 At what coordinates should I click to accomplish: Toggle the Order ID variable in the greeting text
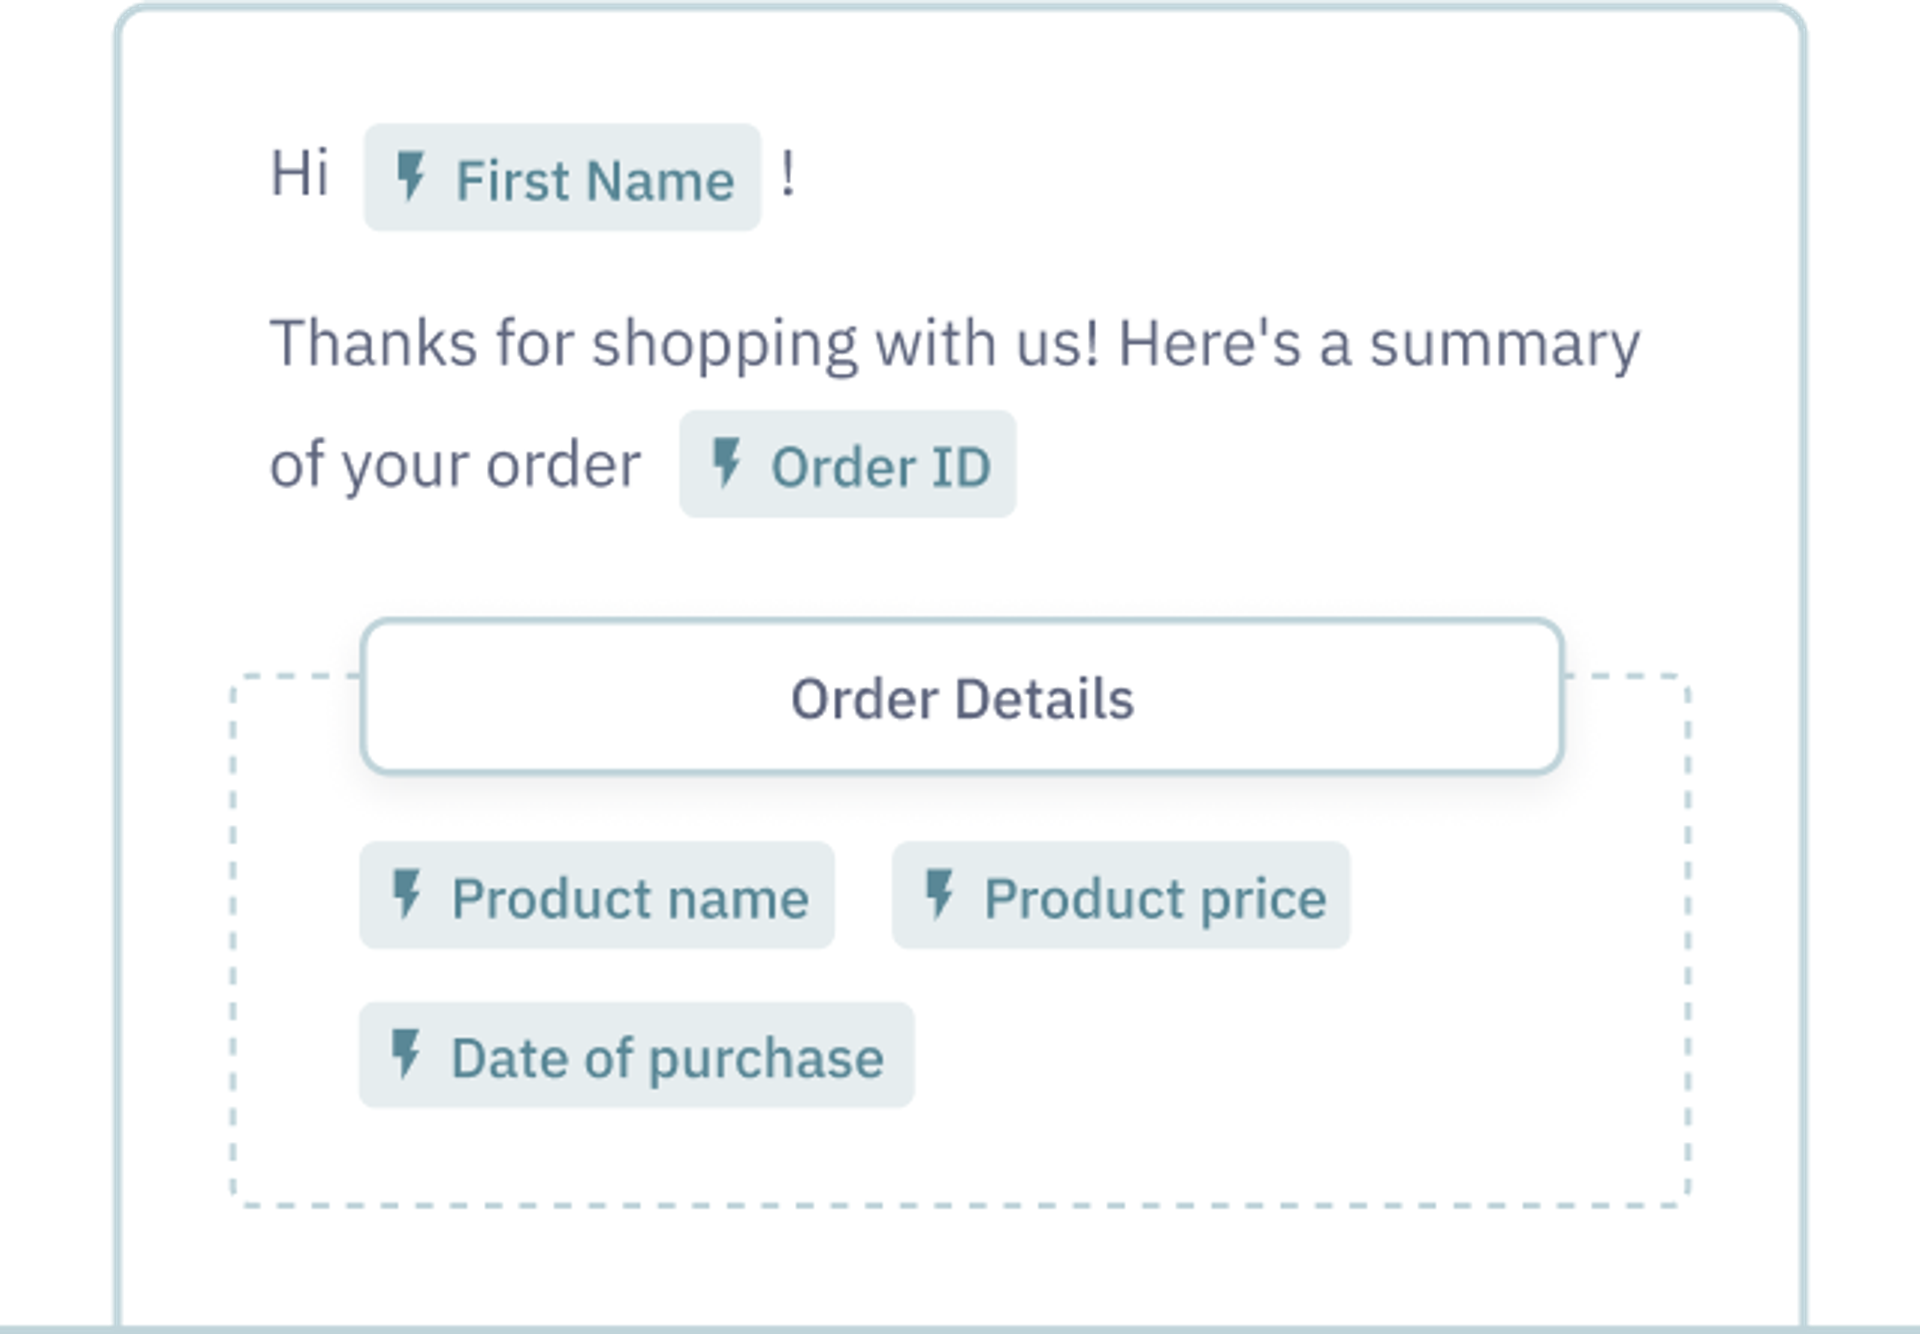point(848,464)
